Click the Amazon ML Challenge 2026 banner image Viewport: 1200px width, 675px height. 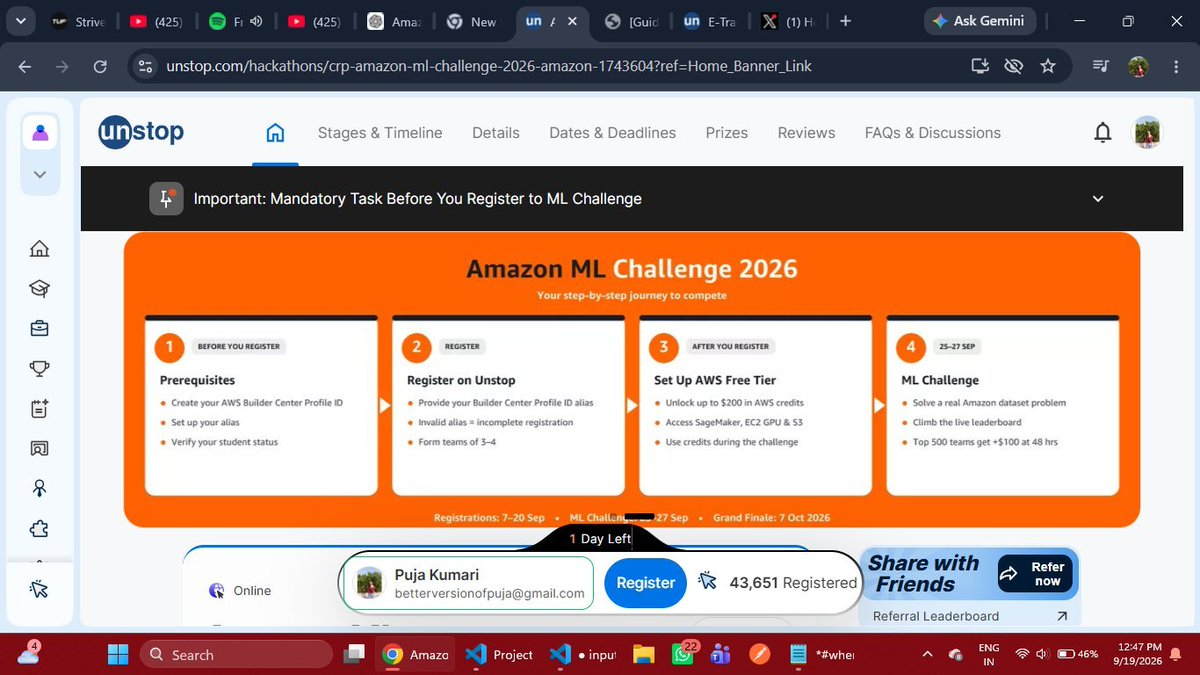point(631,380)
